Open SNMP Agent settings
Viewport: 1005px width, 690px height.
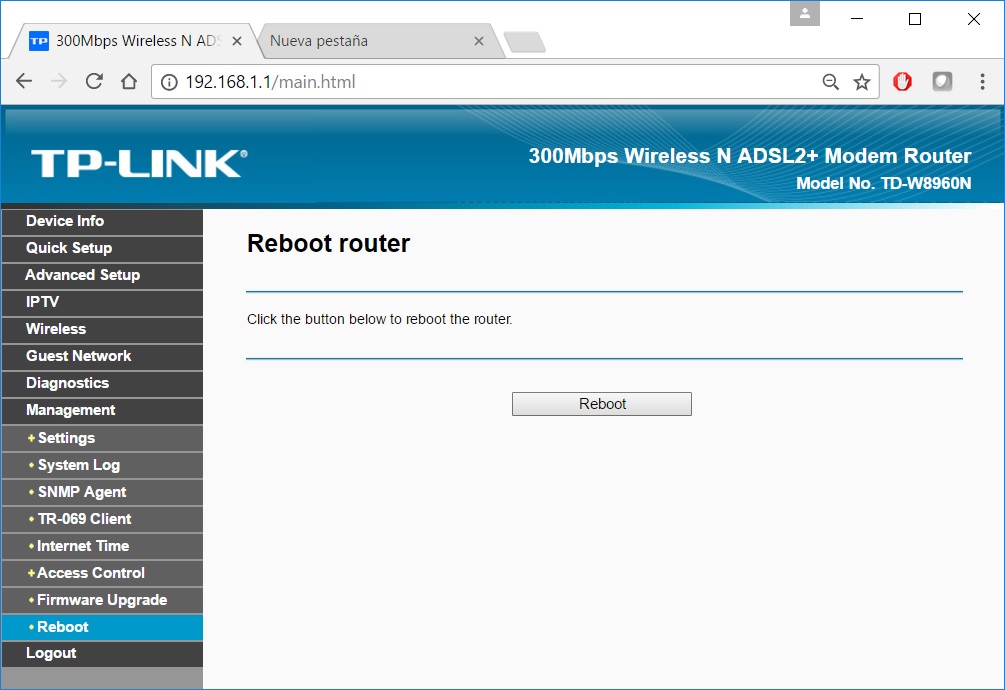pos(103,492)
